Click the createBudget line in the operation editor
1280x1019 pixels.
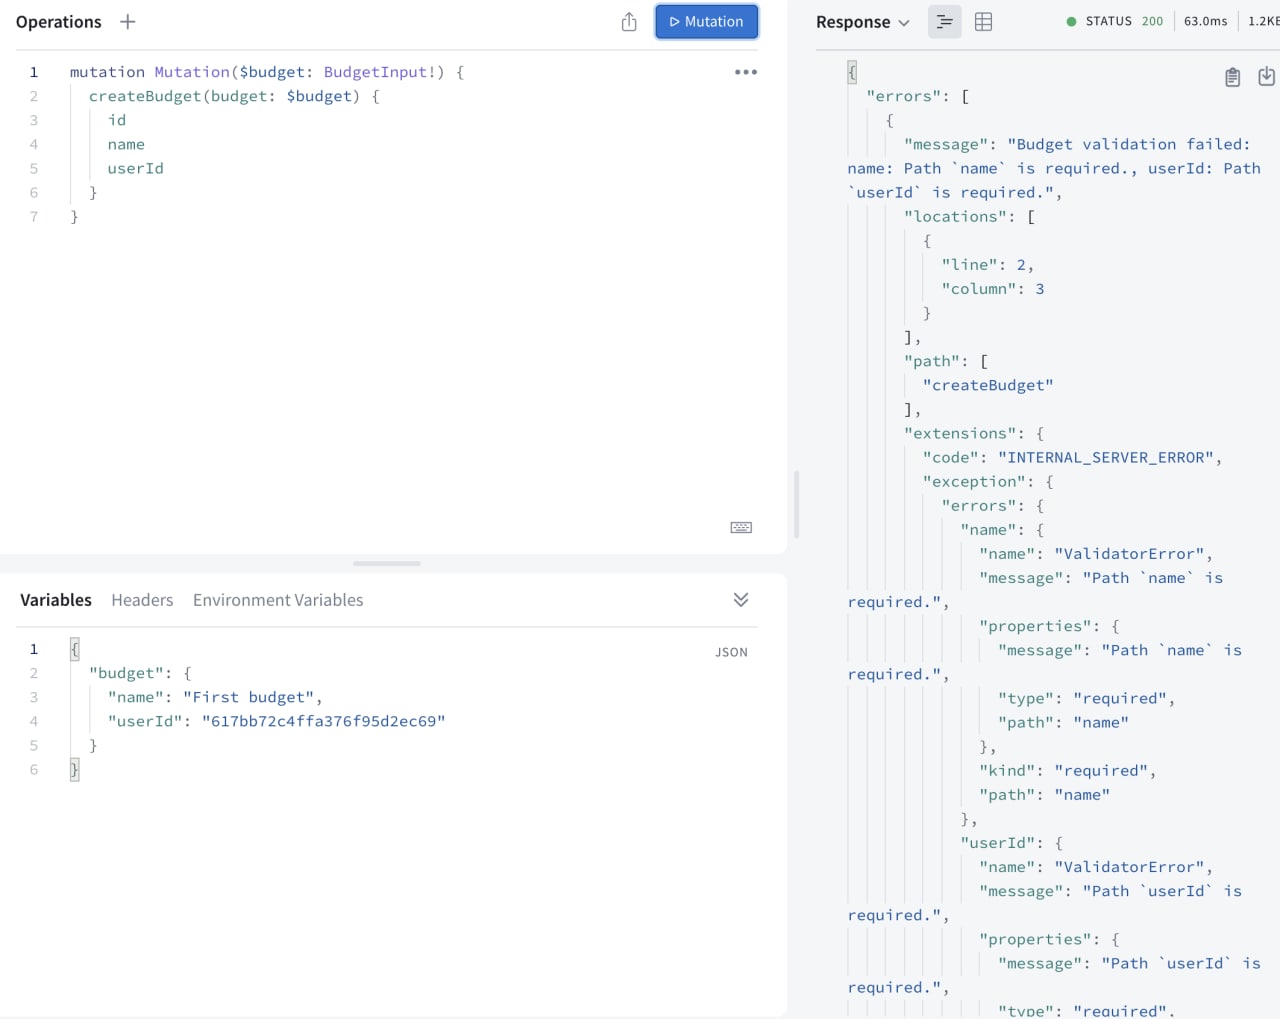coord(234,96)
